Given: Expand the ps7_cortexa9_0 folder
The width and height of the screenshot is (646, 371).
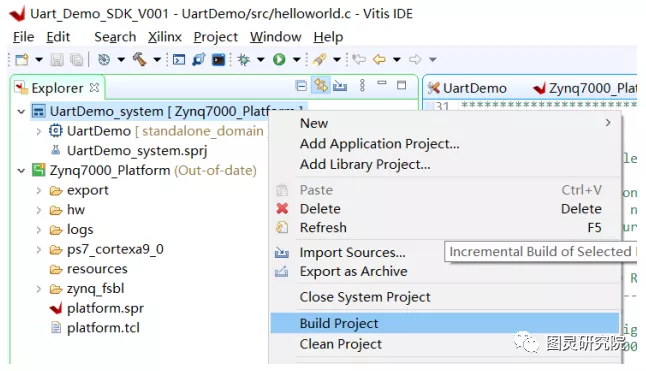Looking at the screenshot, I should pos(39,250).
